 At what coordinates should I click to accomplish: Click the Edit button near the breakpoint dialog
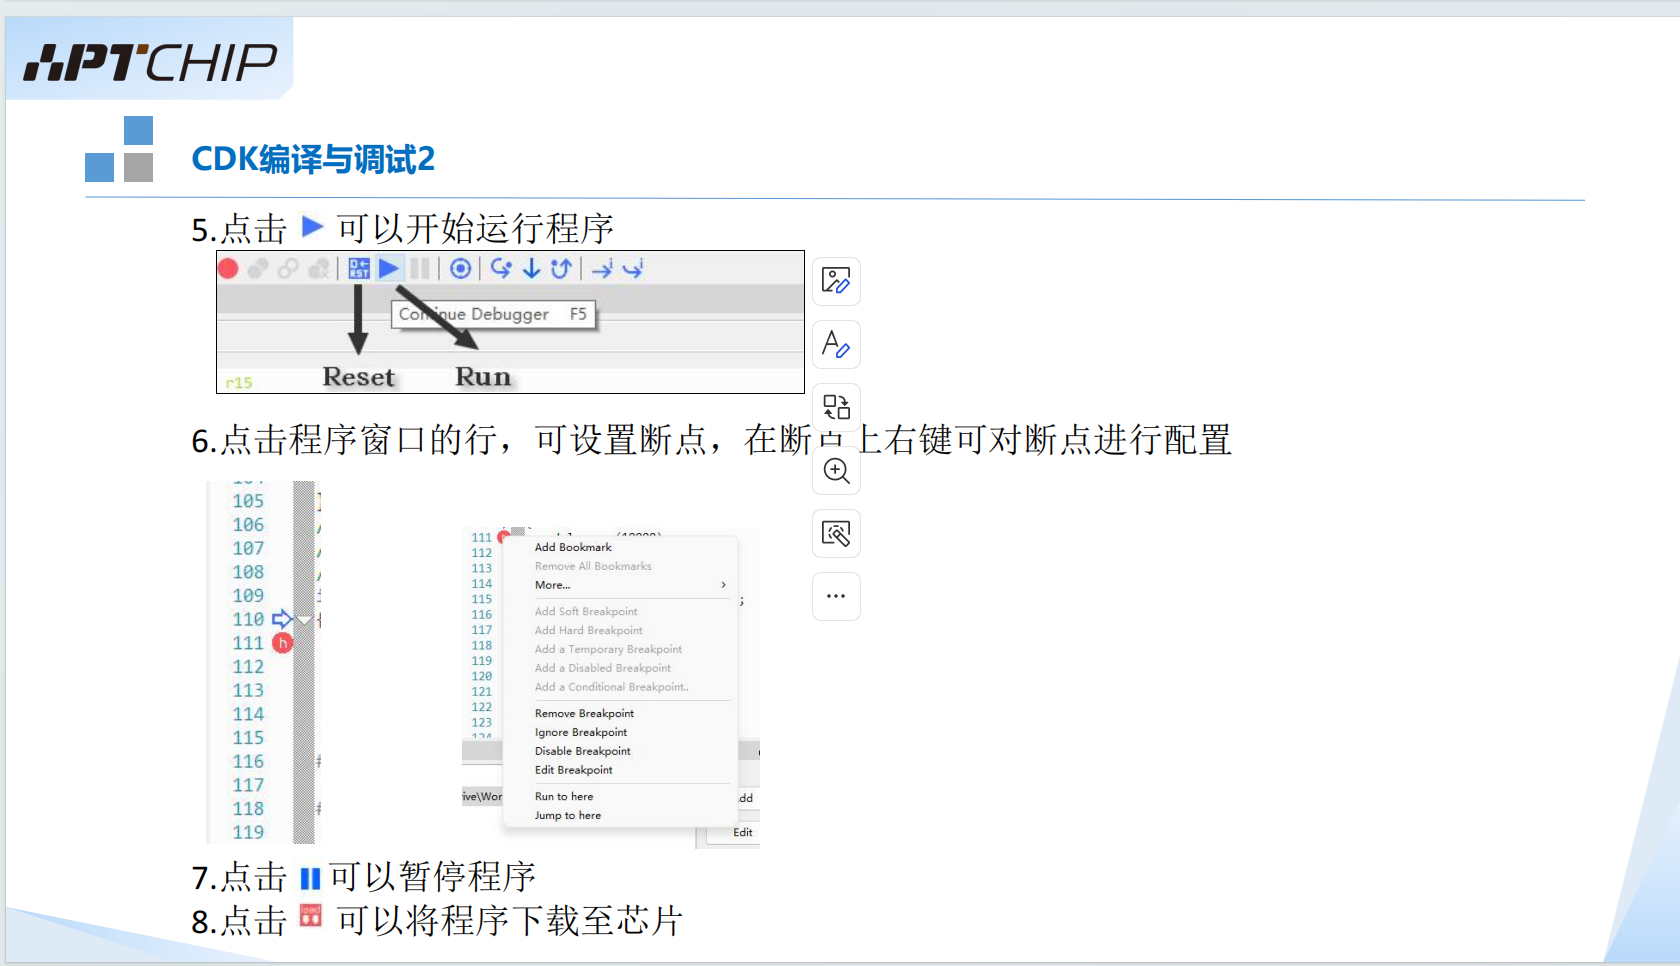click(743, 832)
